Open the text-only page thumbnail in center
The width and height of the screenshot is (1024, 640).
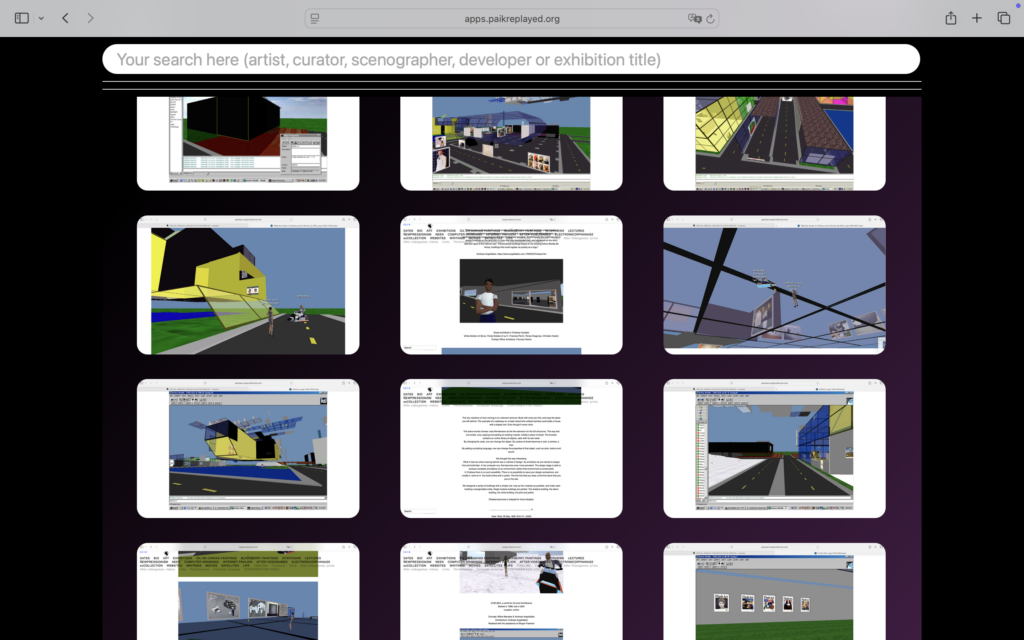pos(511,448)
